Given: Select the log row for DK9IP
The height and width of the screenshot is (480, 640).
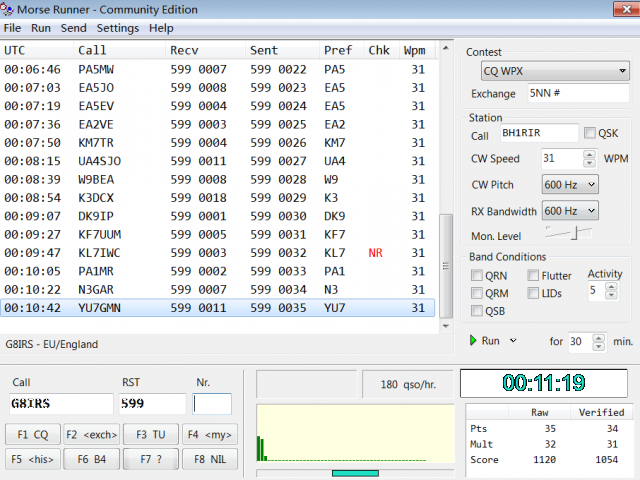Looking at the screenshot, I should 218,216.
